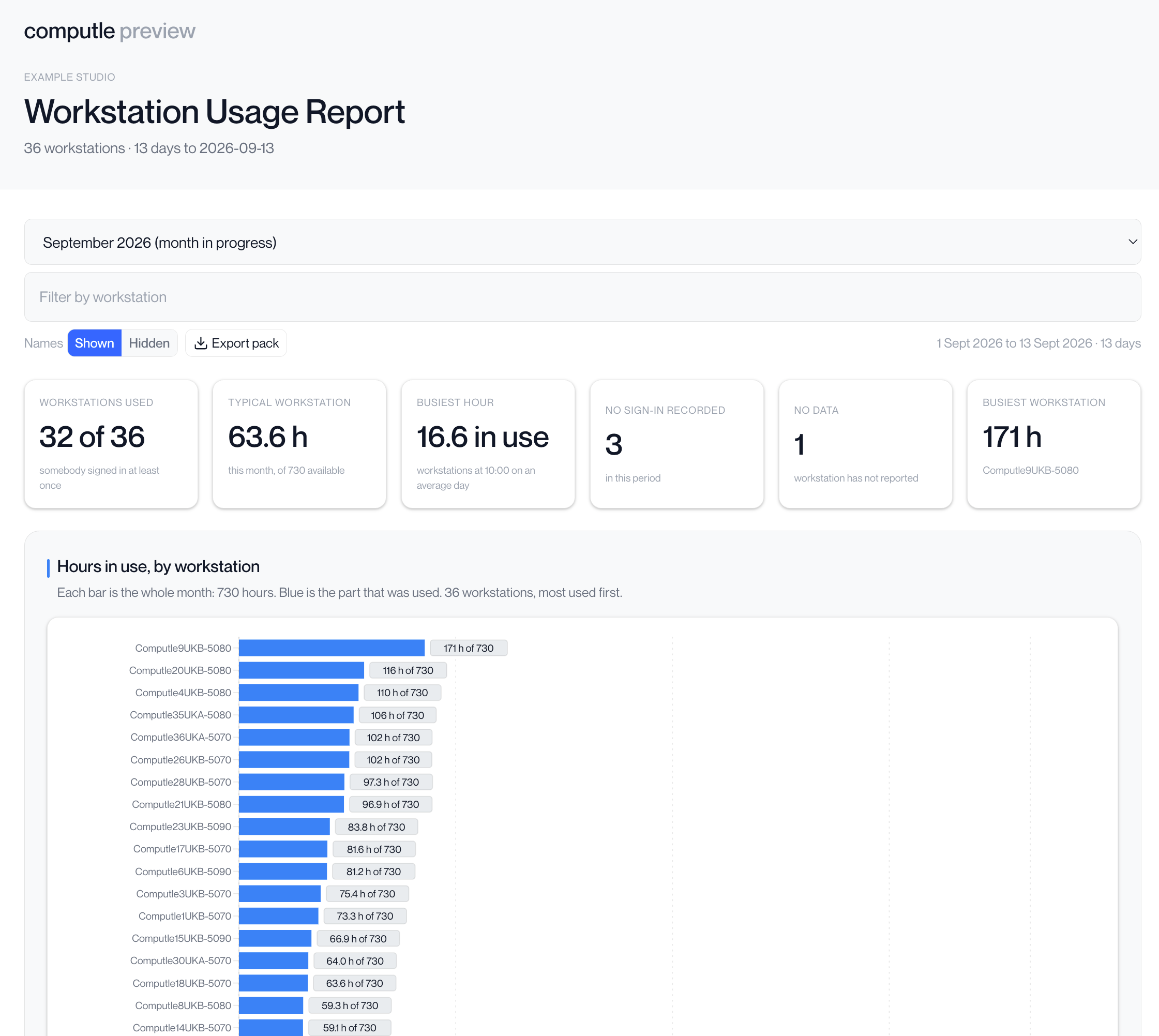Viewport: 1159px width, 1036px height.
Task: Open the Typical Workstation 63.6 h card
Action: point(299,444)
